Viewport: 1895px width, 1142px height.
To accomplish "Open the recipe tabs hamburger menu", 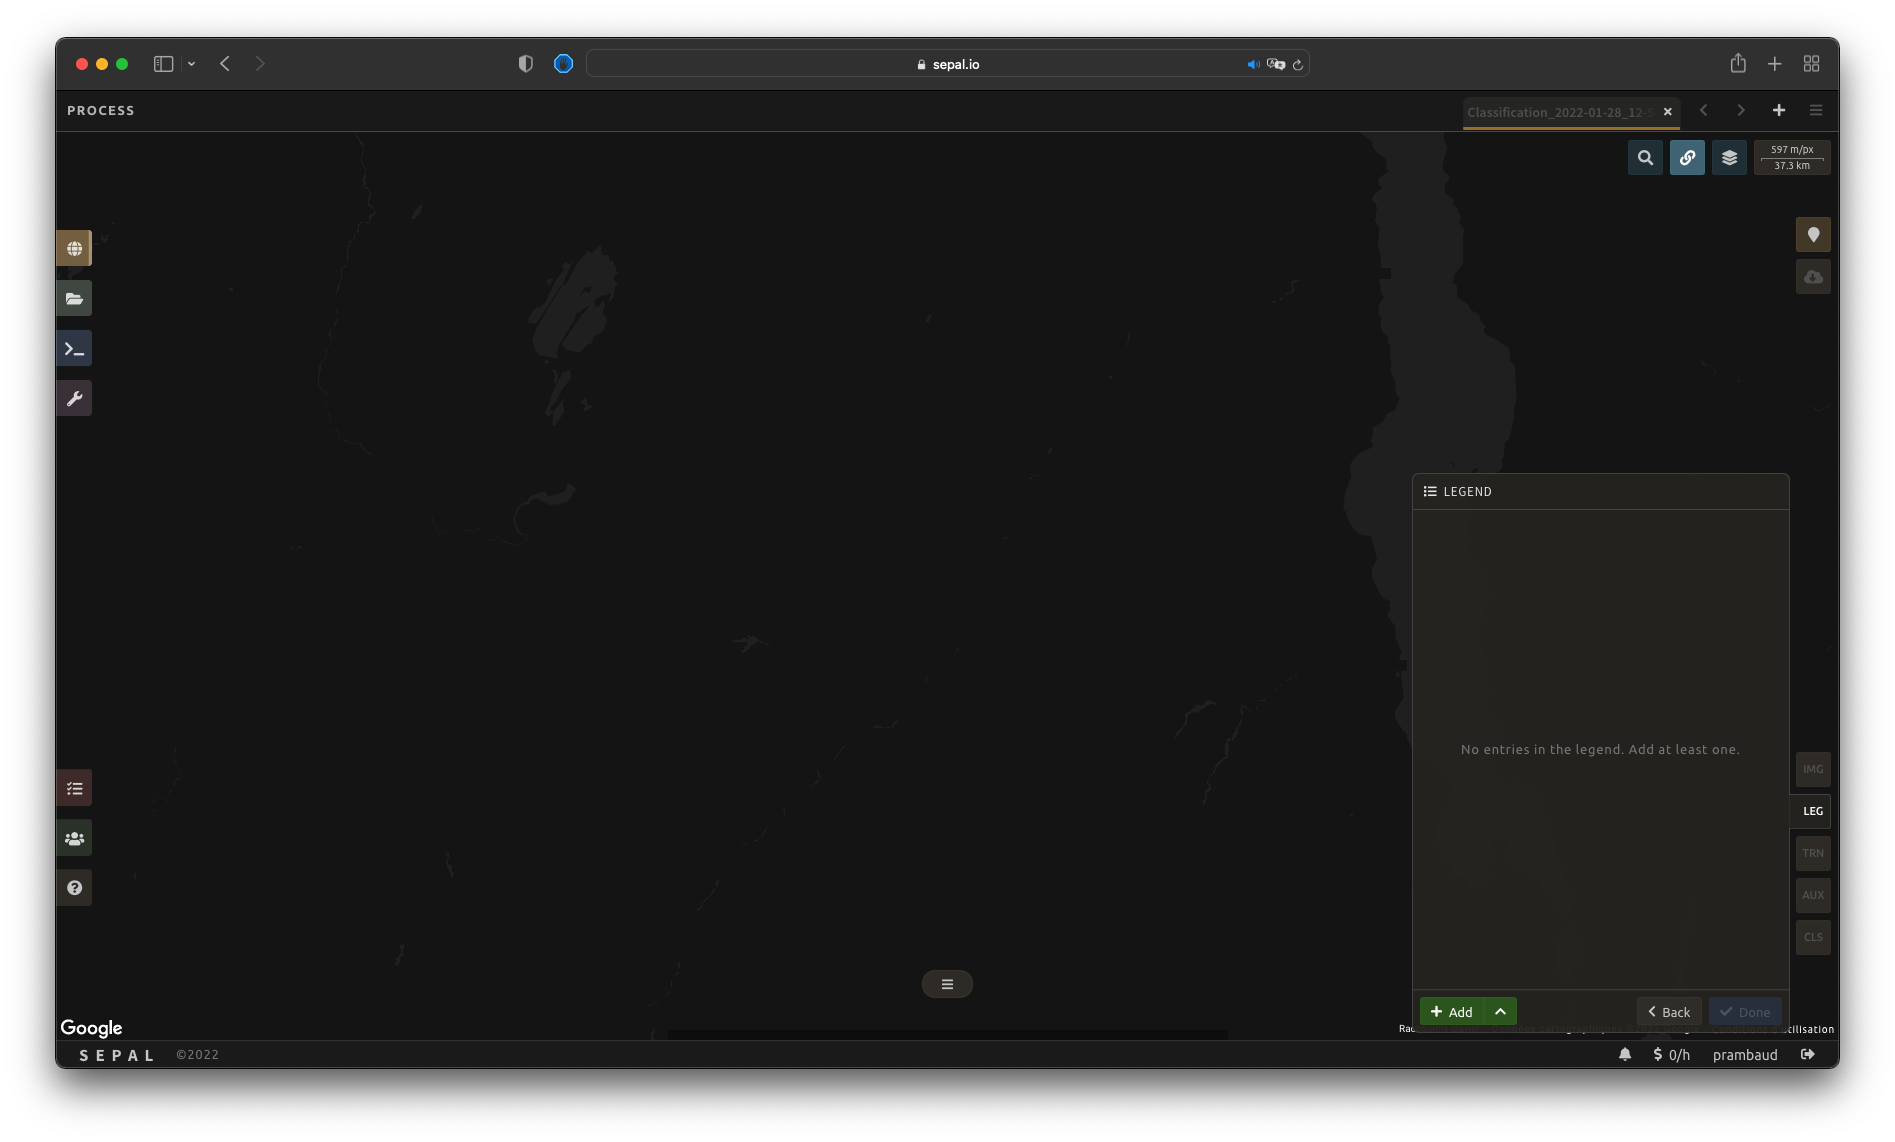I will [x=1816, y=111].
